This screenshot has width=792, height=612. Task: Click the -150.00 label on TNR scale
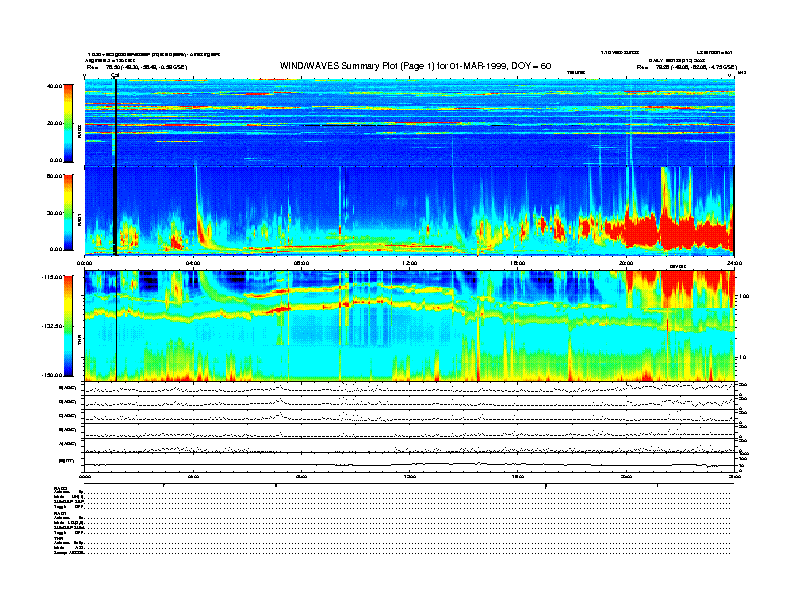coord(54,375)
